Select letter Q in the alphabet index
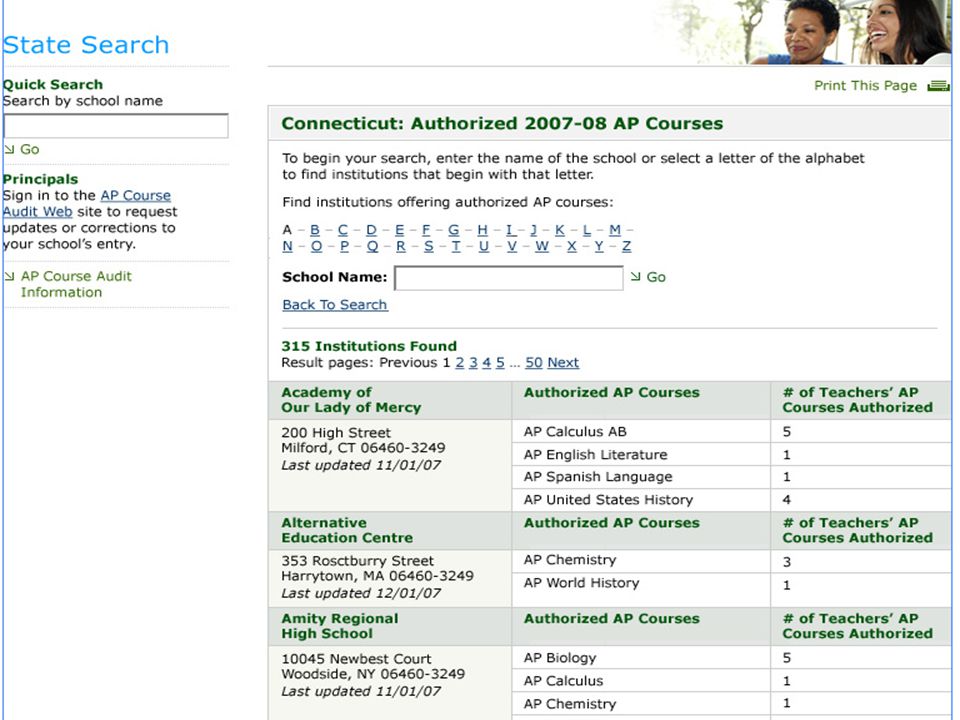Image resolution: width=960 pixels, height=720 pixels. click(372, 247)
